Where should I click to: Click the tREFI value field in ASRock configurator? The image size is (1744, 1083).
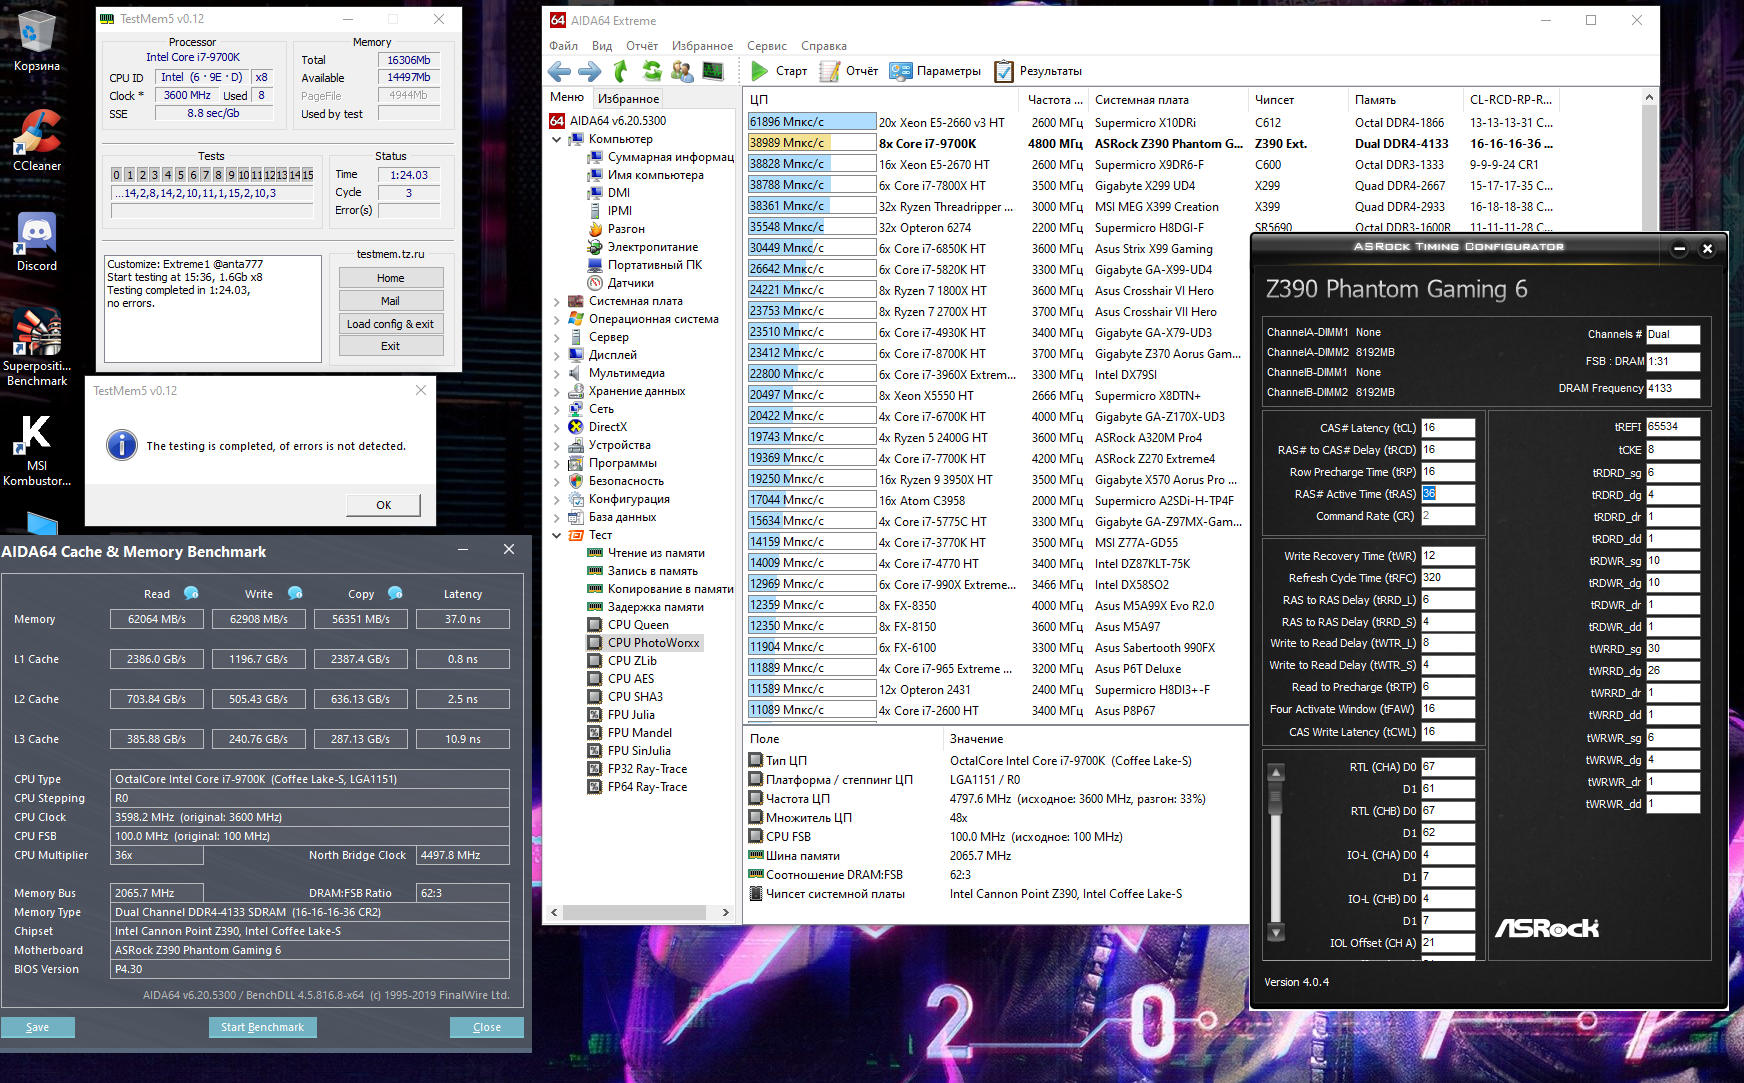tap(1673, 427)
